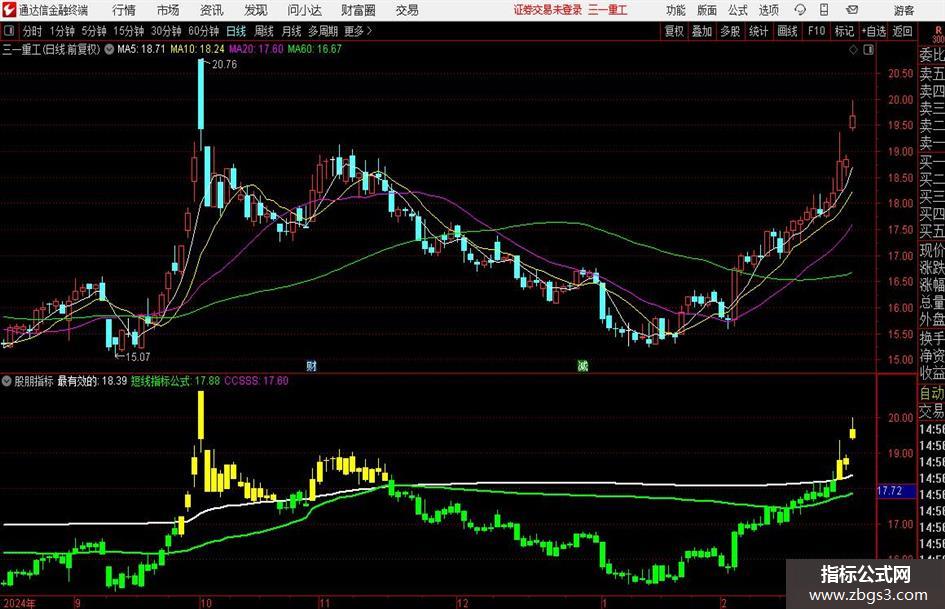
Task: Open the headset customer service icon
Action: [x=800, y=10]
